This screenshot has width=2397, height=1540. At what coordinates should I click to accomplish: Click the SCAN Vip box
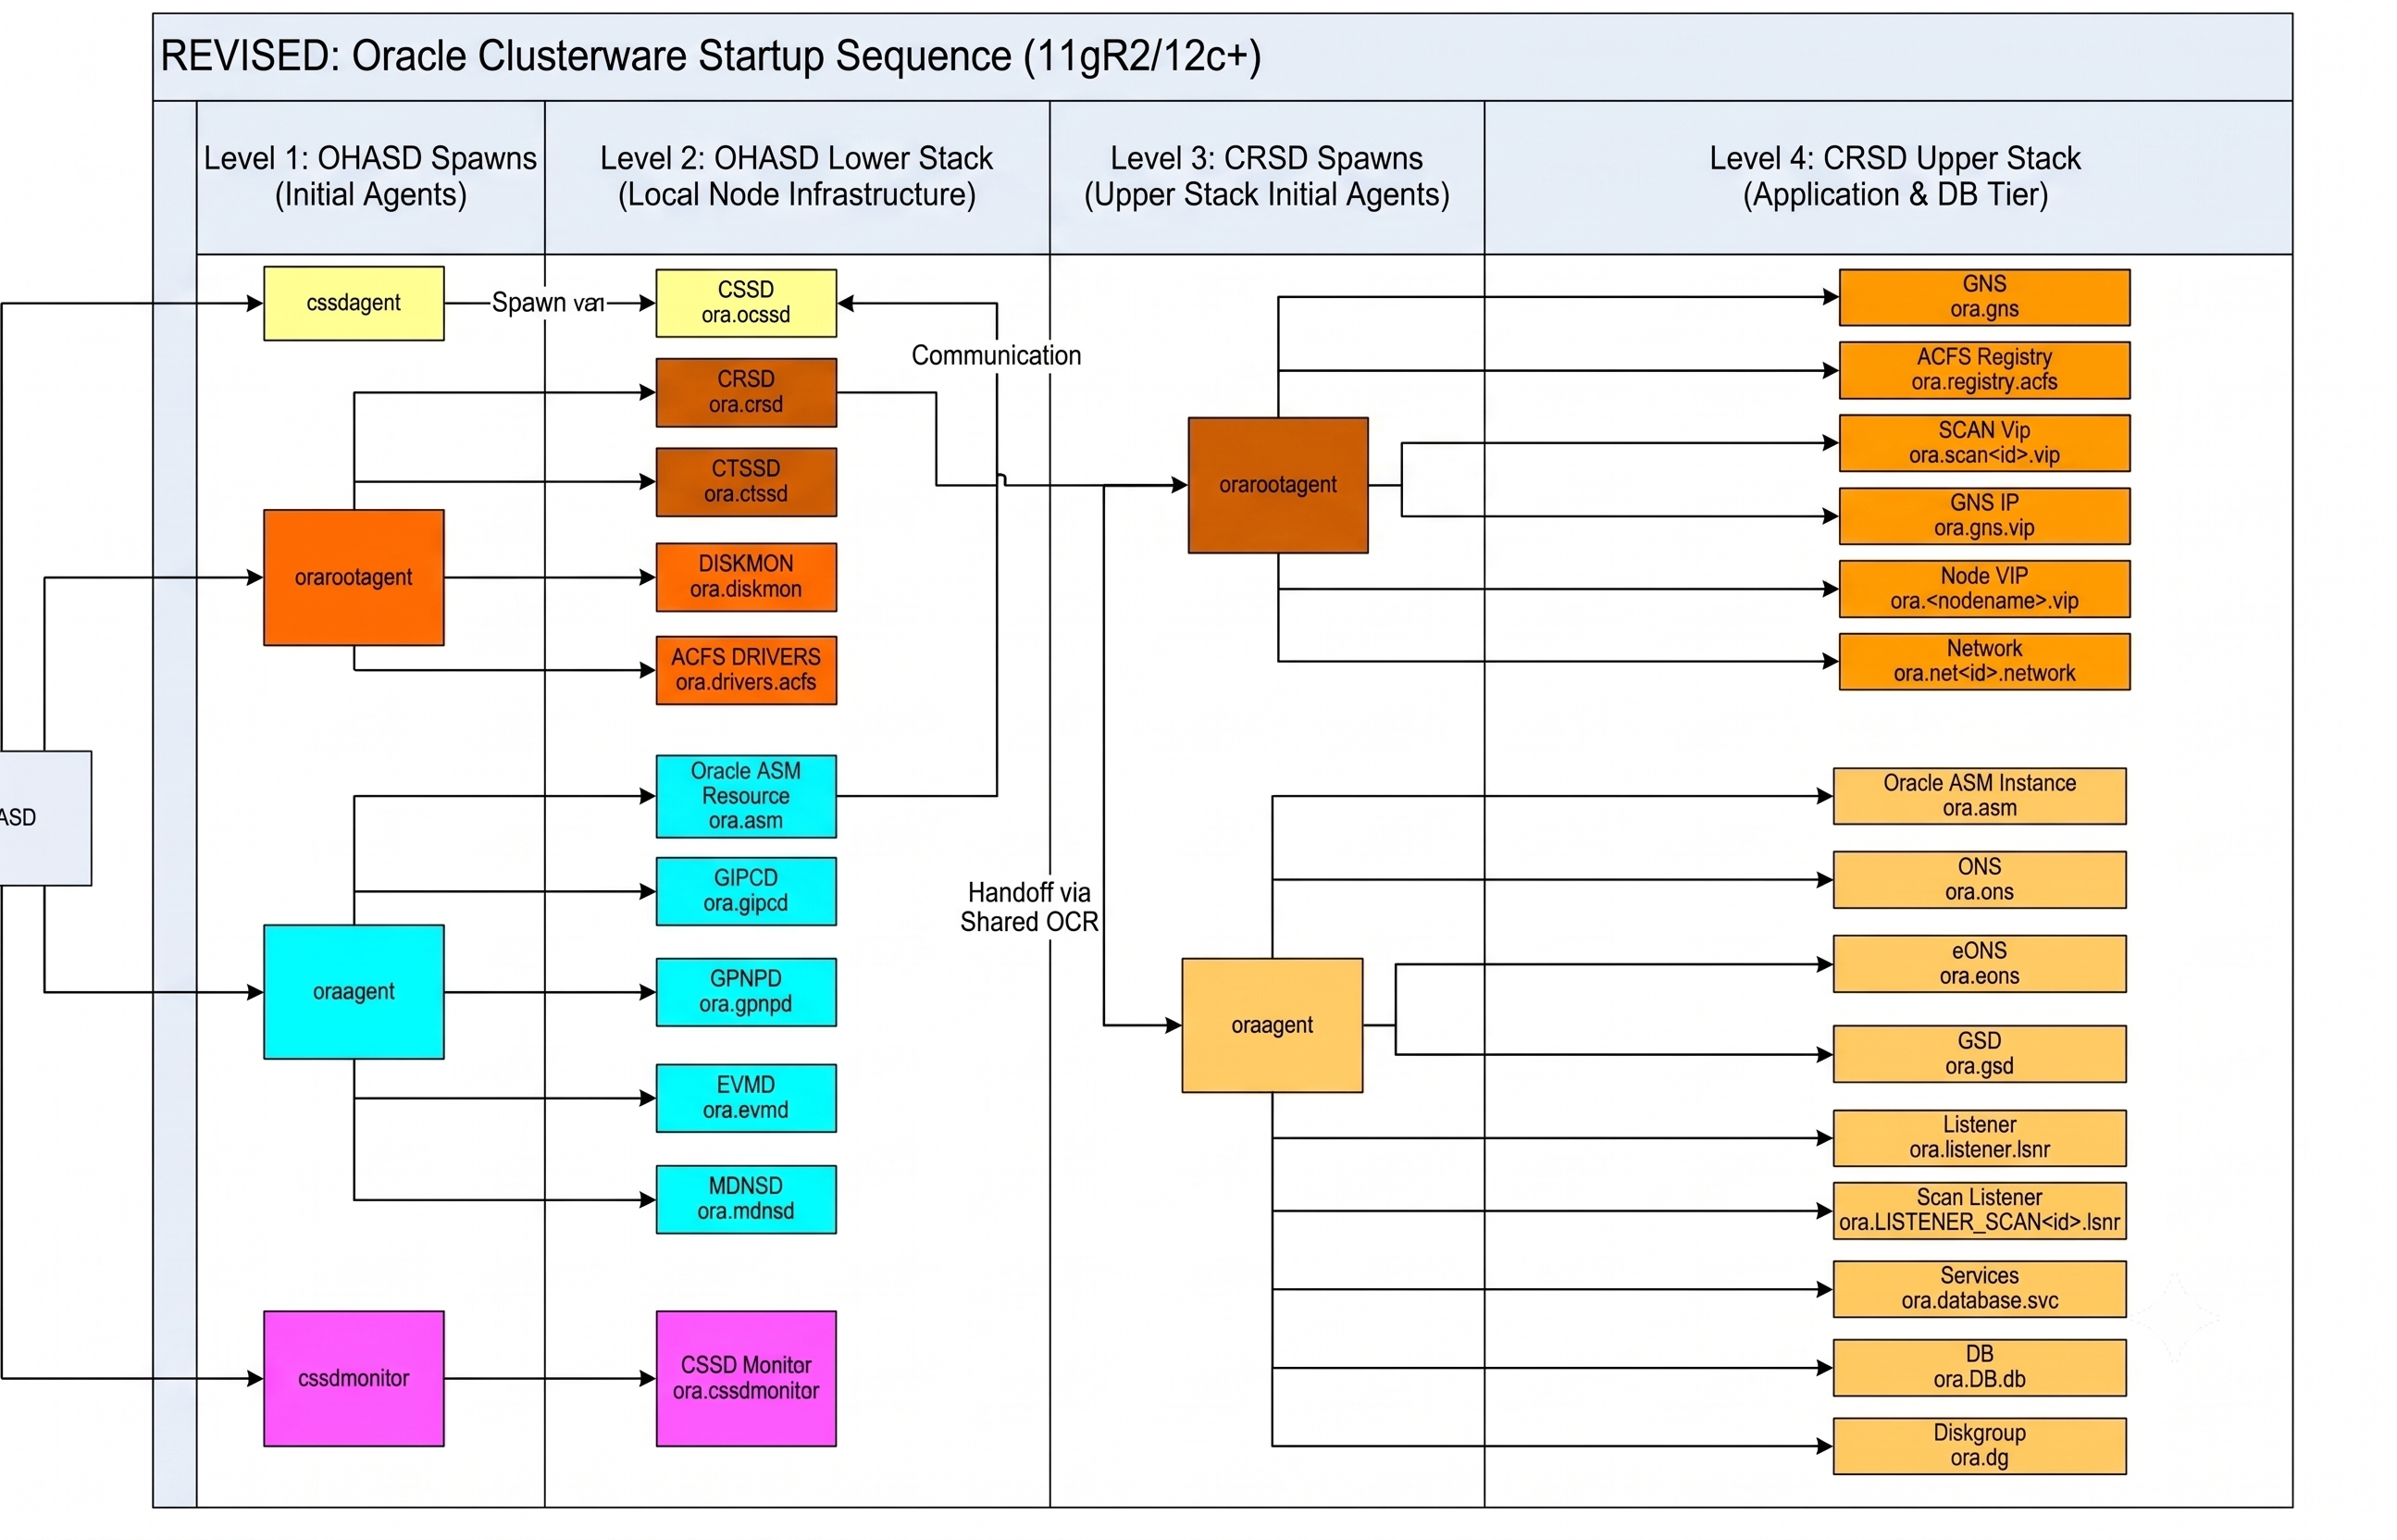click(x=1984, y=443)
